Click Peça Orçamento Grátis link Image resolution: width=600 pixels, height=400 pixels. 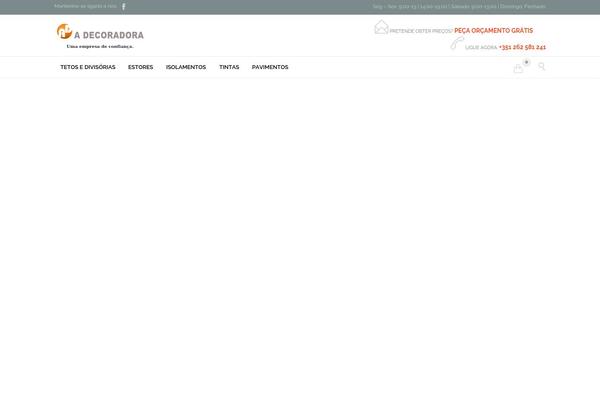(494, 31)
